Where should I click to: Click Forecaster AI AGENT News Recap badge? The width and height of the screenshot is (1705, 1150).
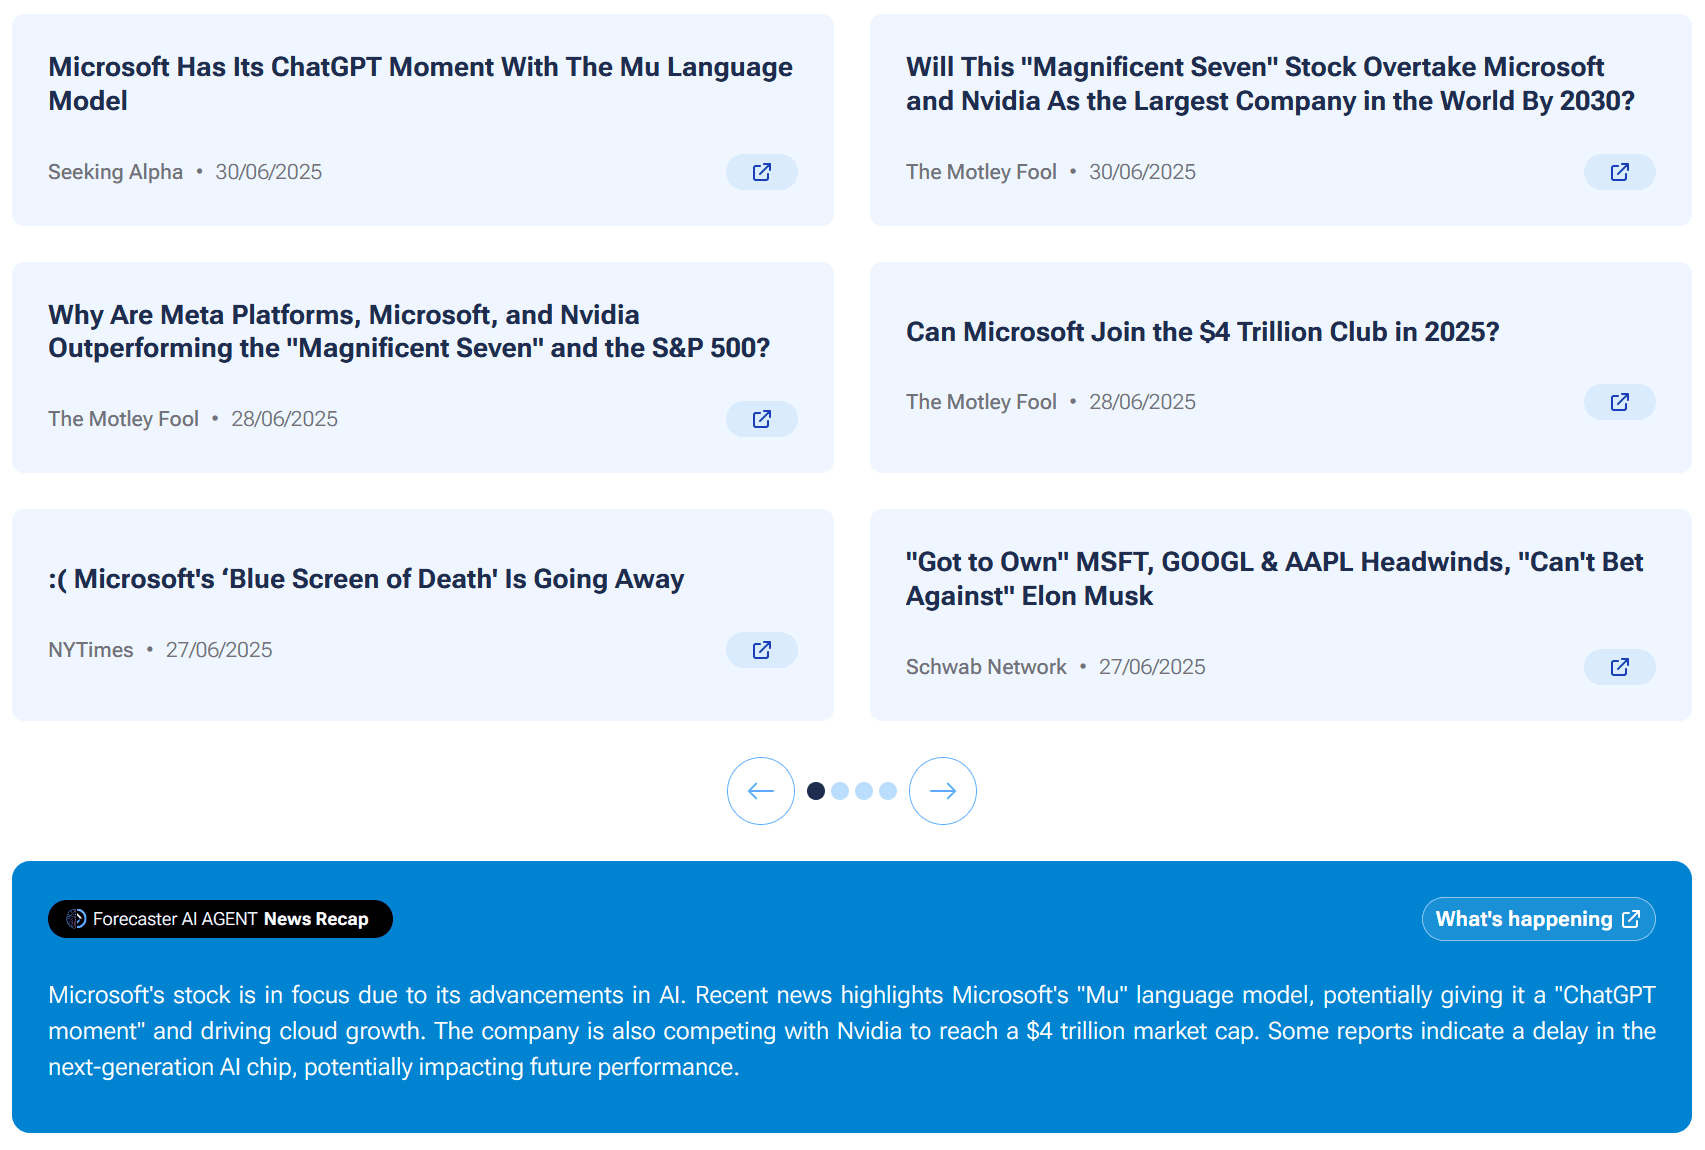coord(220,919)
